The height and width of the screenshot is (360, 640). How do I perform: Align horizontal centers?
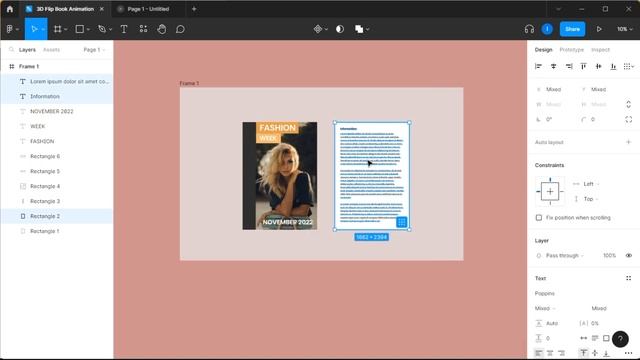(553, 66)
